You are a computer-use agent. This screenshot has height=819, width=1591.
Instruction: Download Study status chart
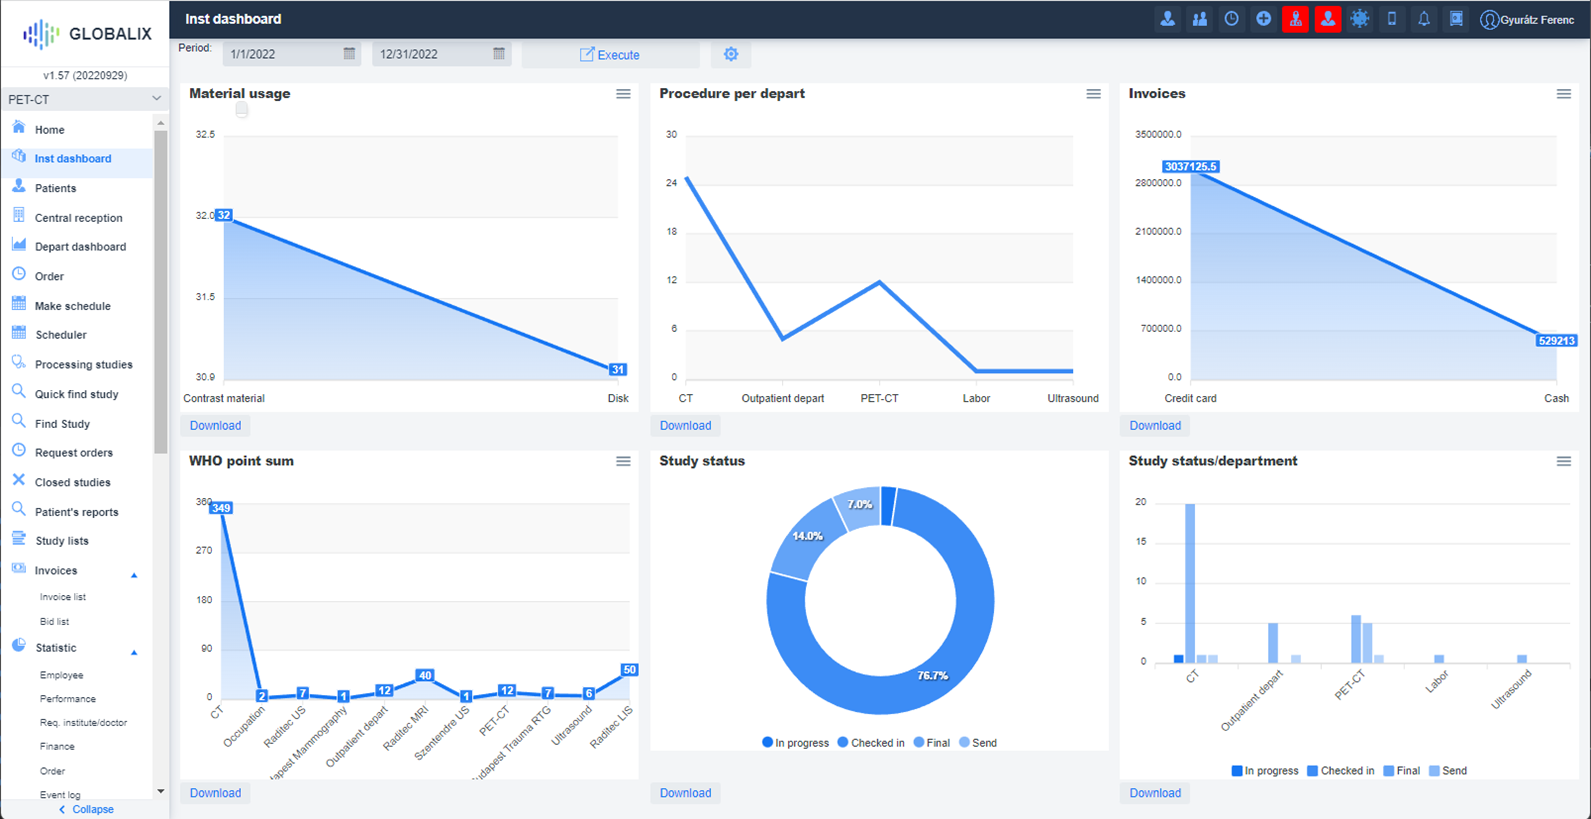685,793
